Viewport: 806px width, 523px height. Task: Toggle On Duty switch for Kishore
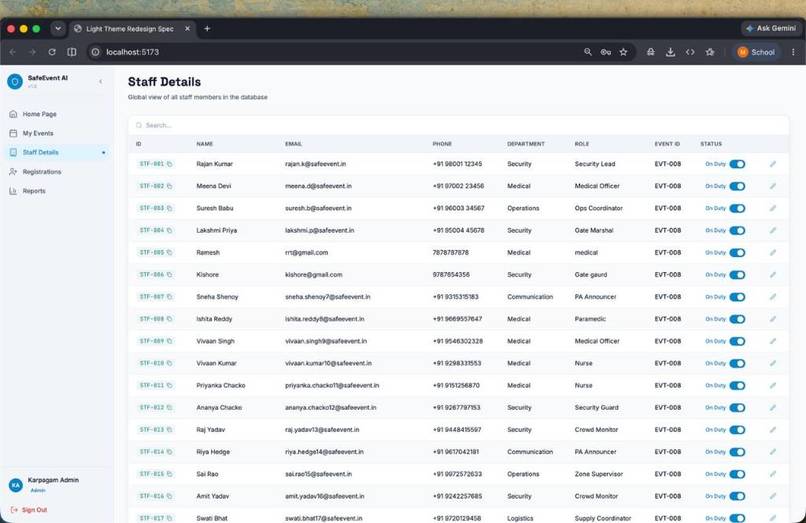pos(737,275)
